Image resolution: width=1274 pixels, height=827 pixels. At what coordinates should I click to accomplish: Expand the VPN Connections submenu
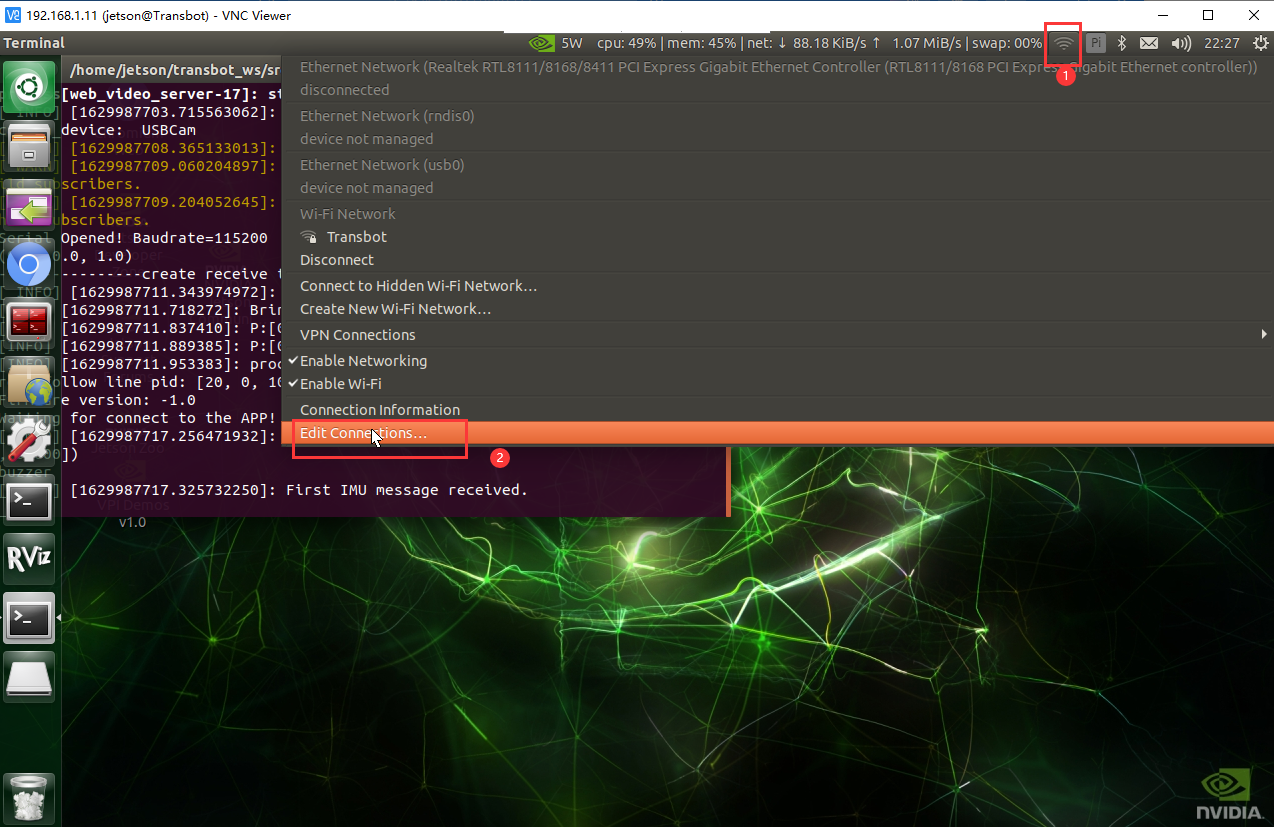coord(777,335)
